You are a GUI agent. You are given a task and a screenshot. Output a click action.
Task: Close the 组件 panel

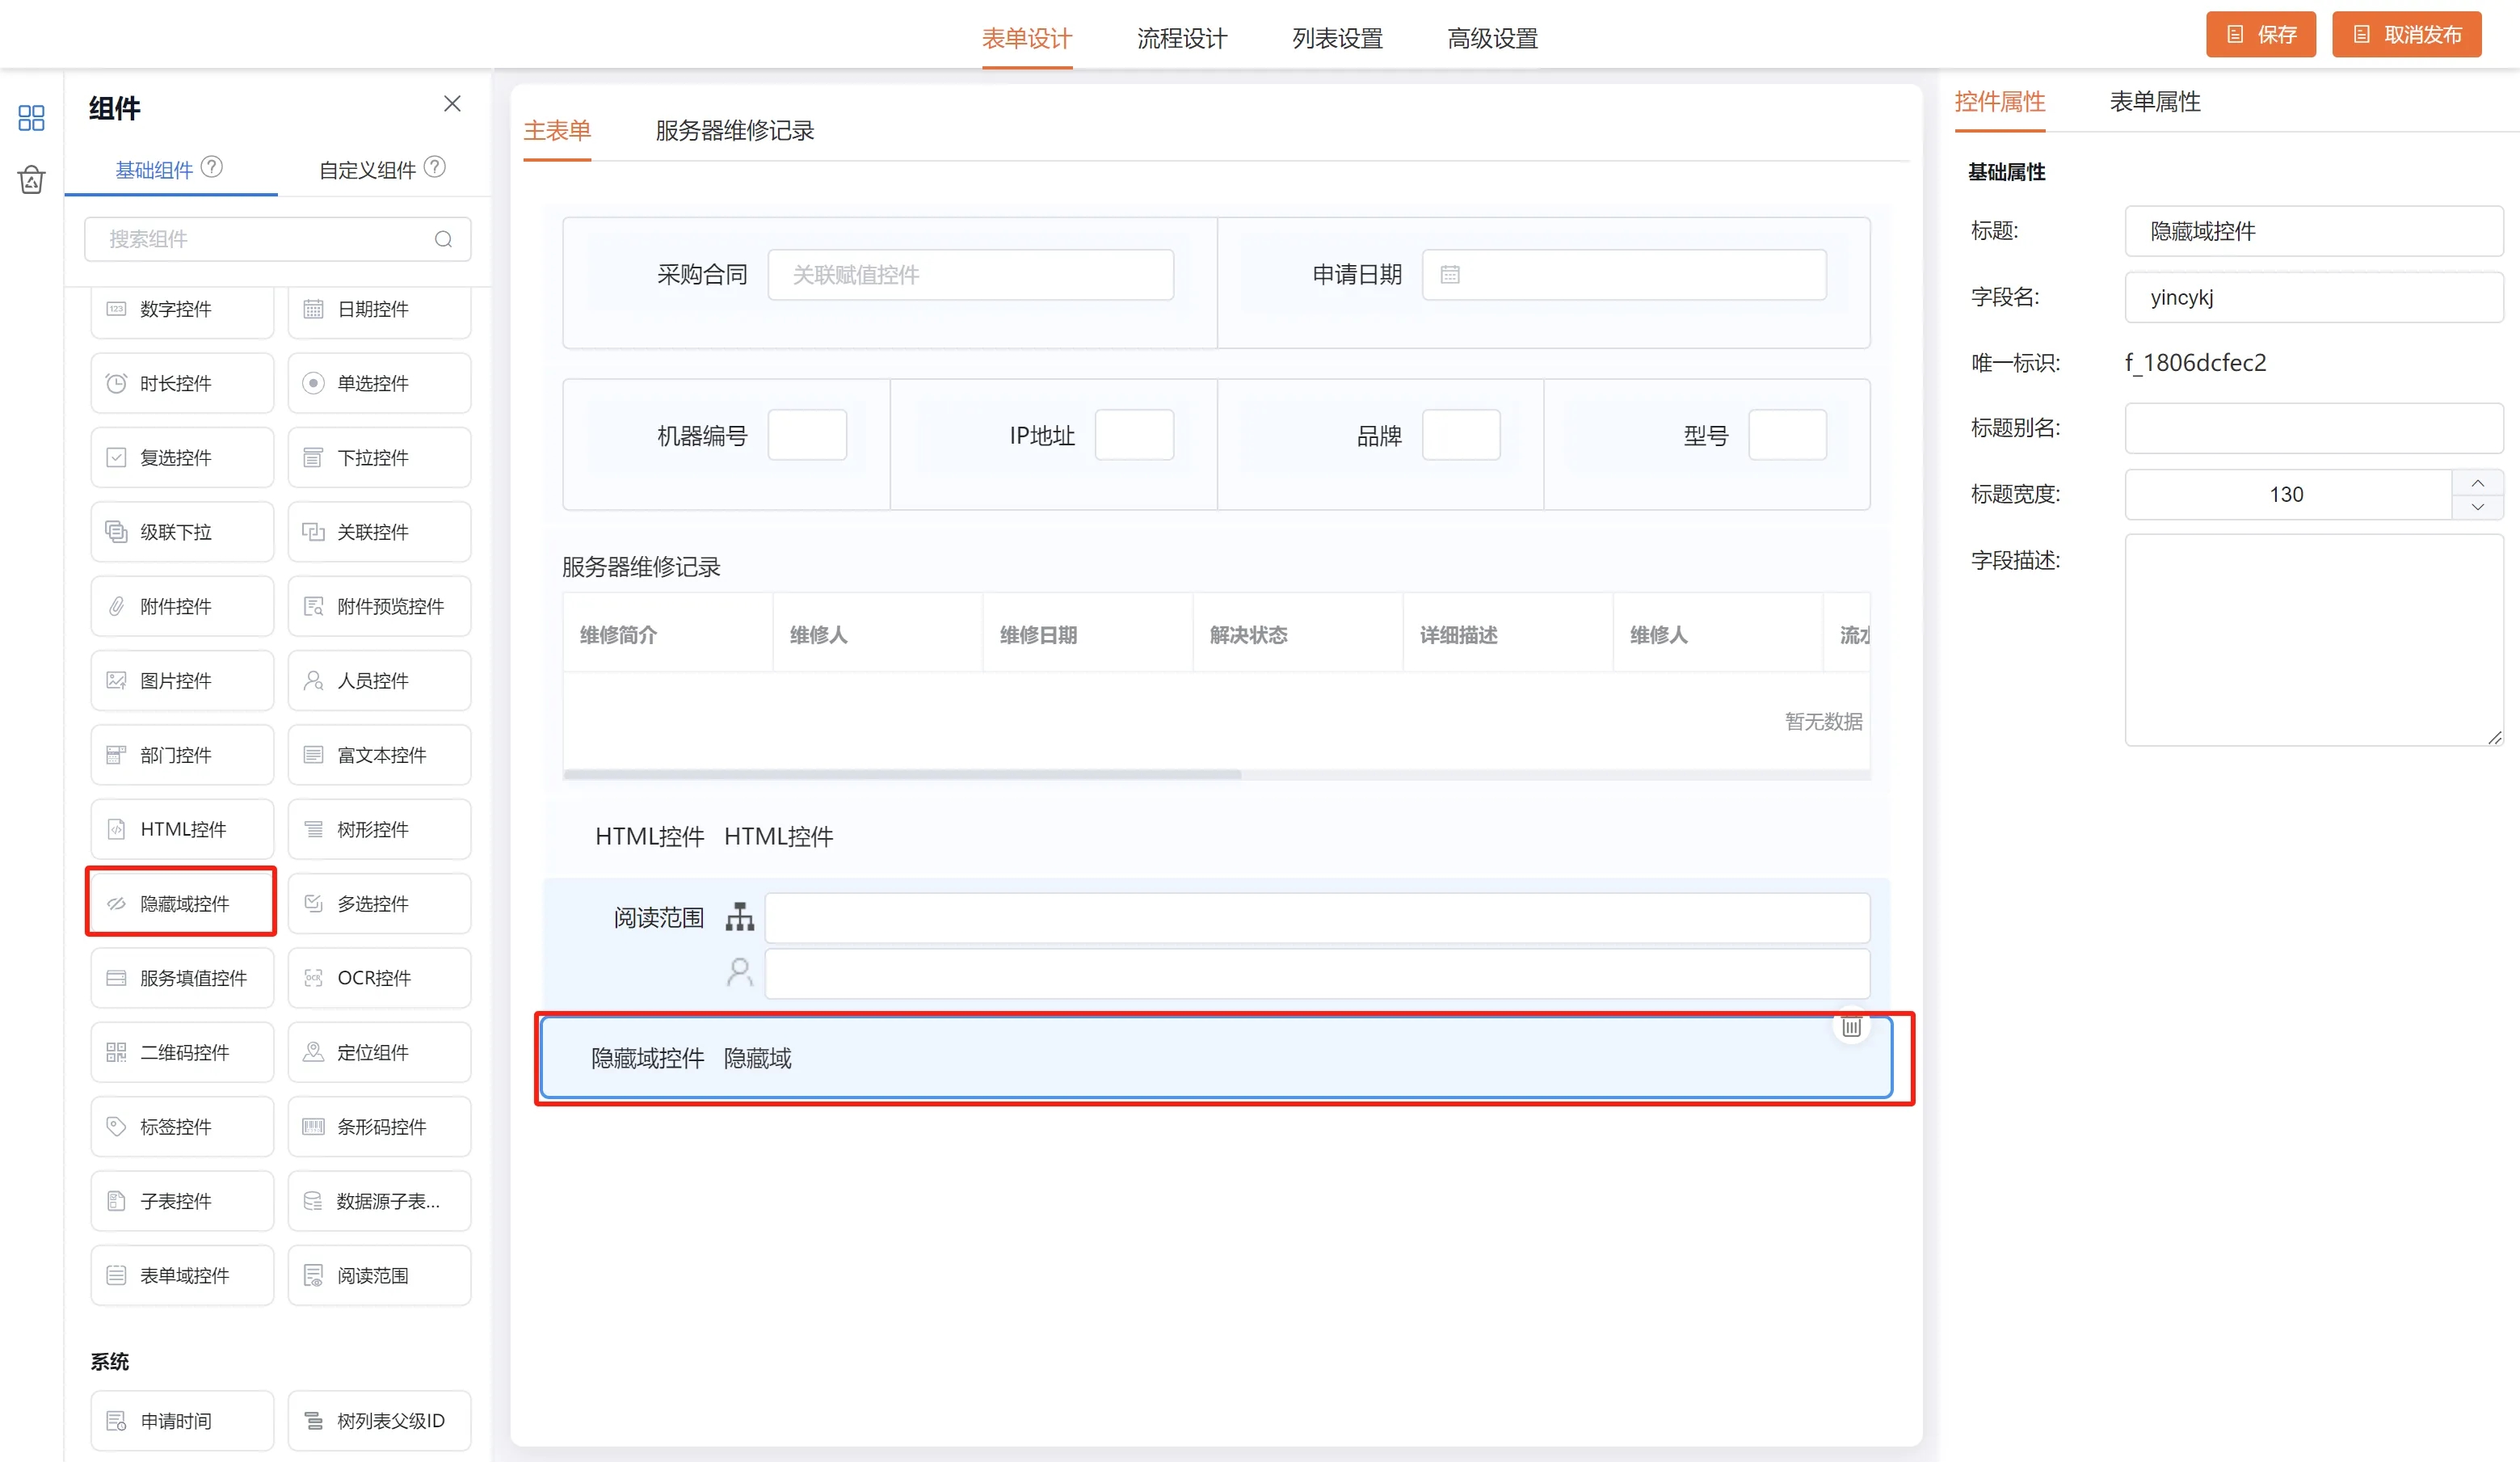(x=452, y=104)
